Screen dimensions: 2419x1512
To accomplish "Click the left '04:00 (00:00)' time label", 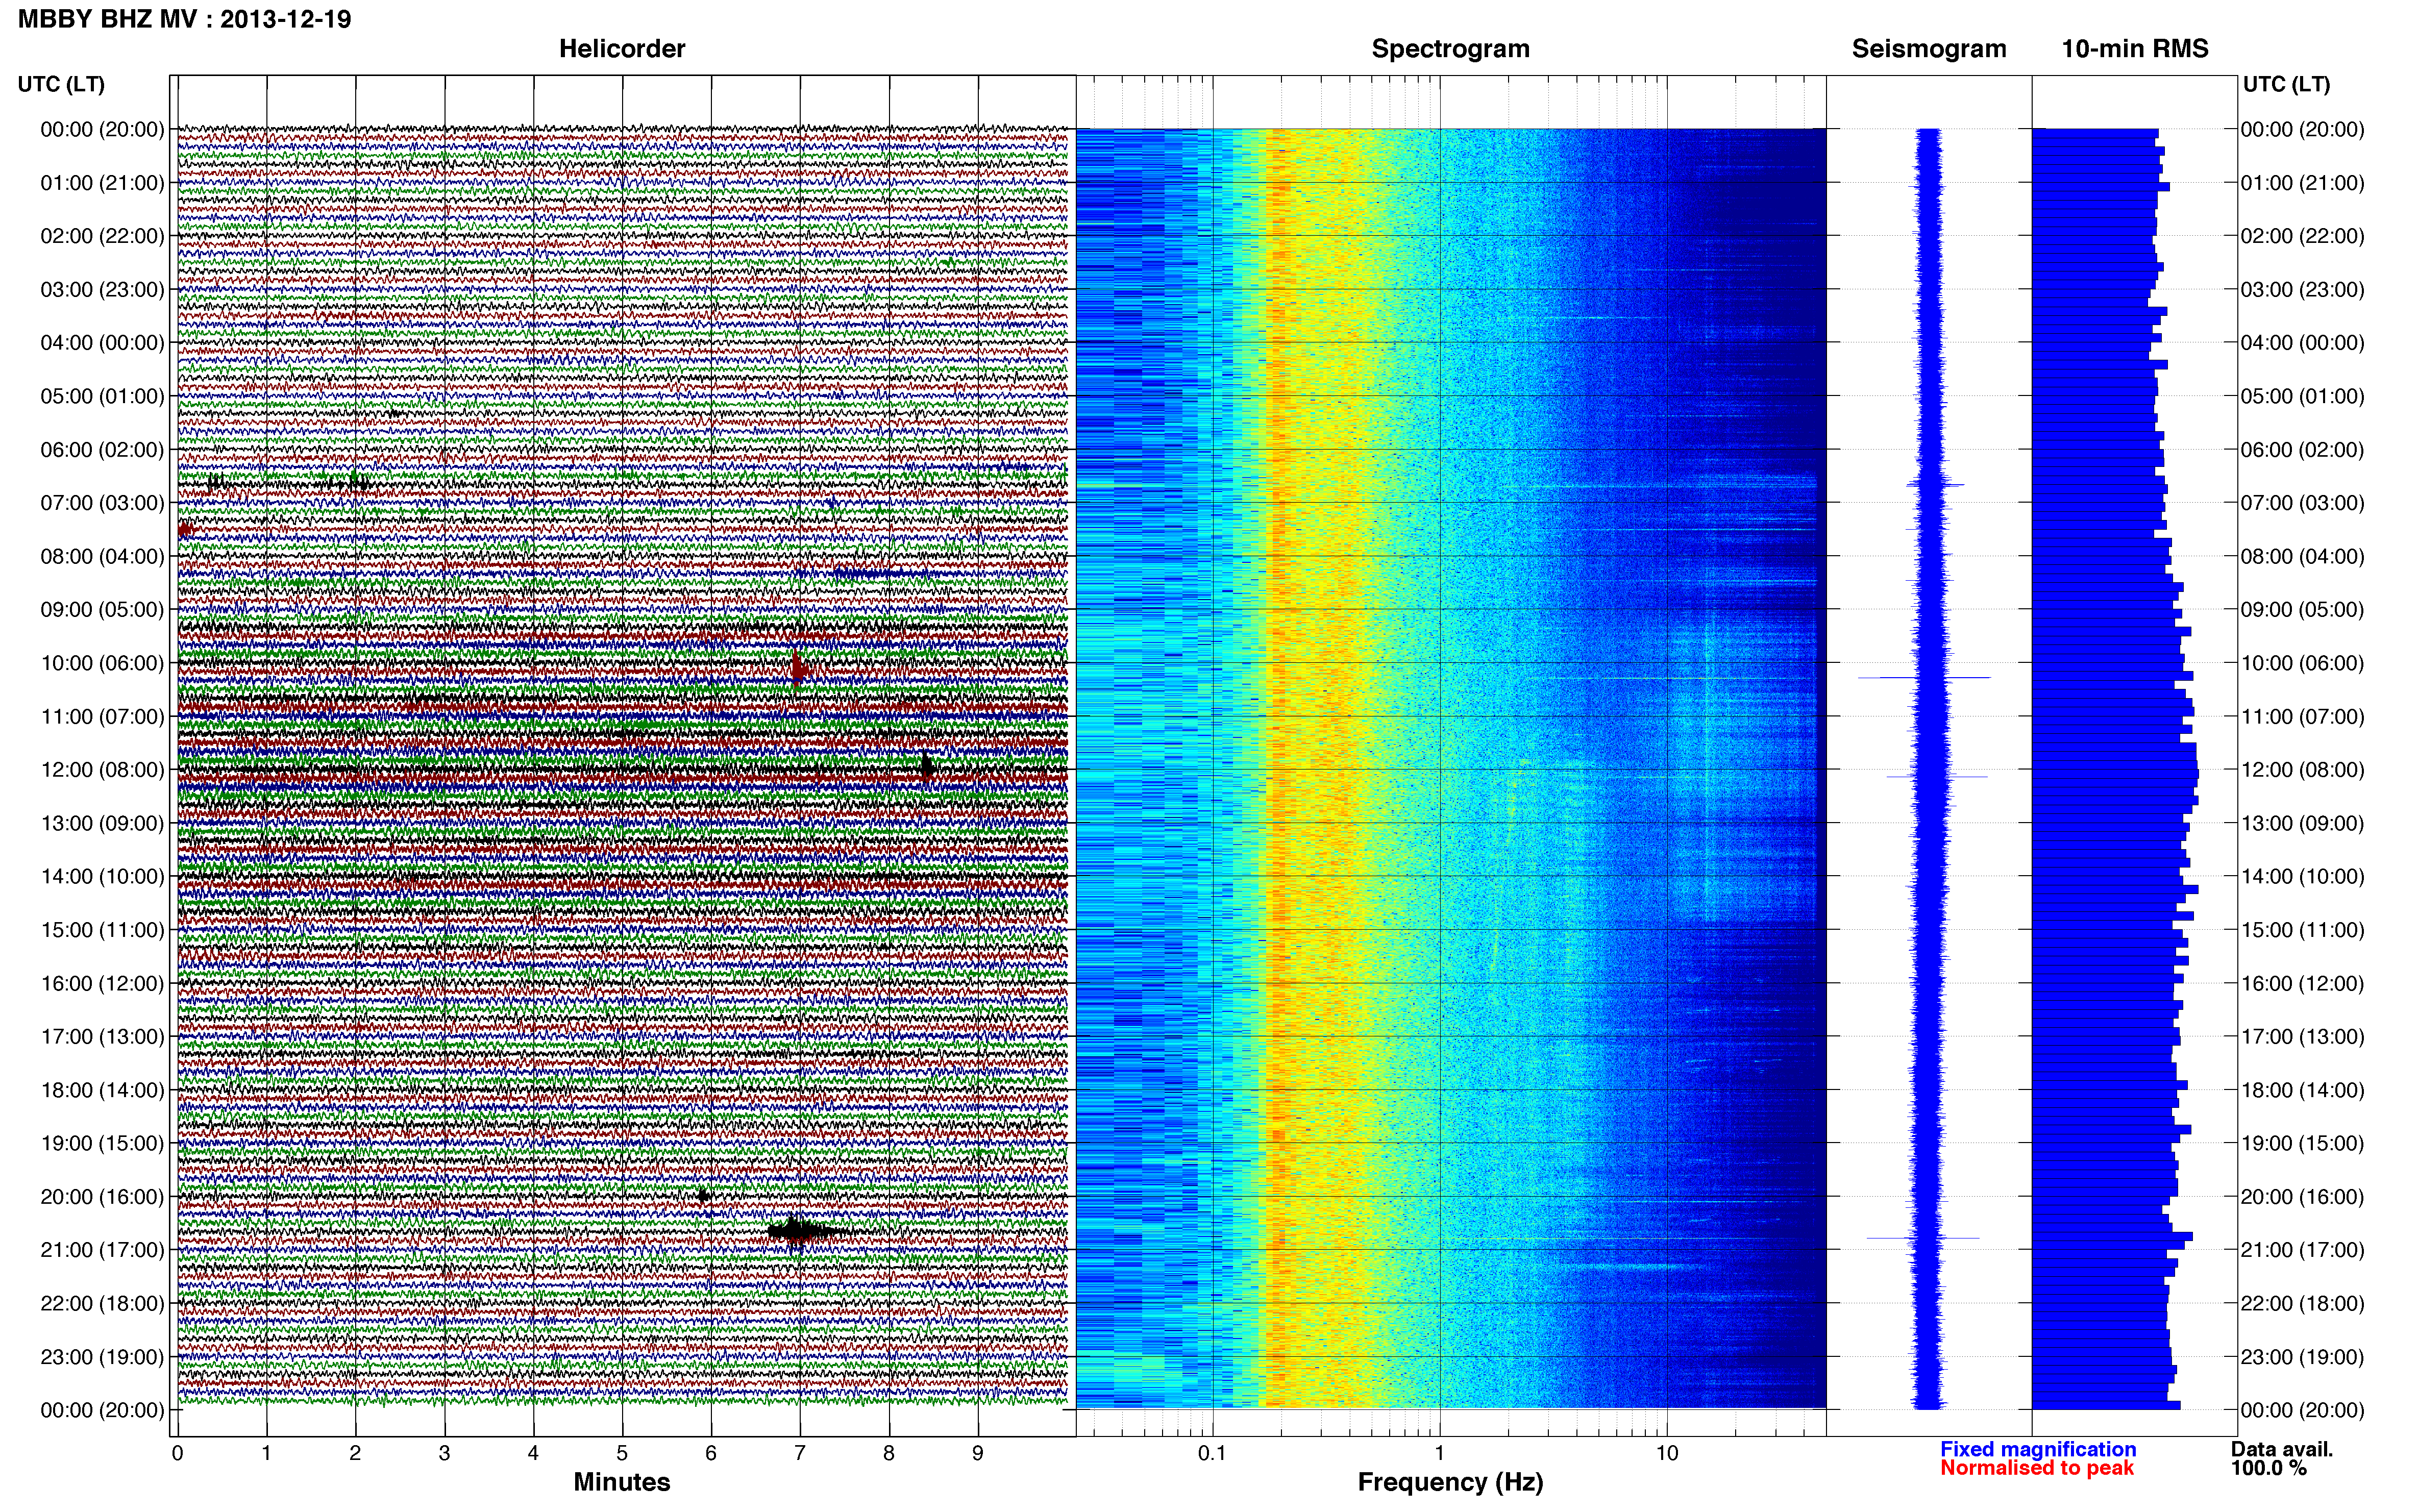I will coord(102,343).
